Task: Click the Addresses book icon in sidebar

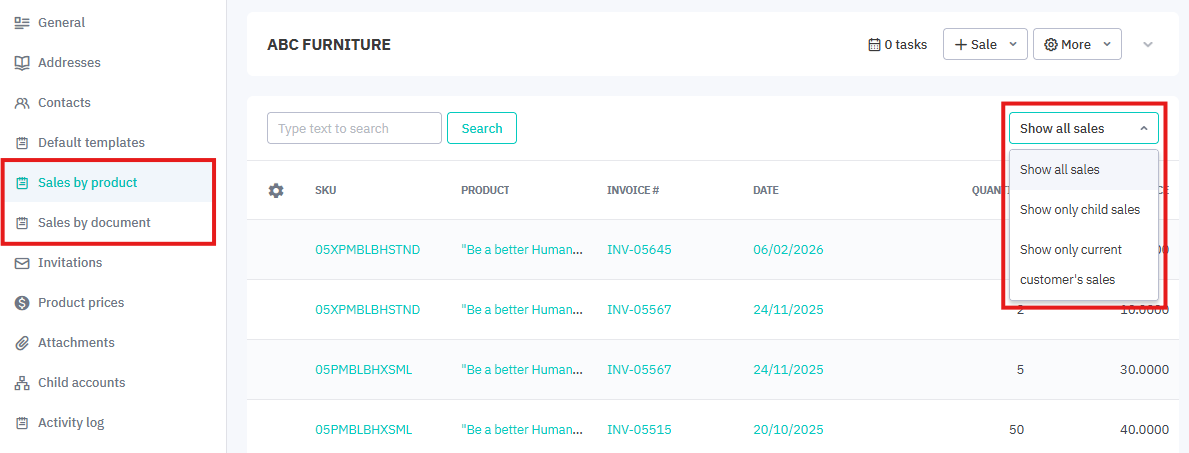Action: [x=22, y=63]
